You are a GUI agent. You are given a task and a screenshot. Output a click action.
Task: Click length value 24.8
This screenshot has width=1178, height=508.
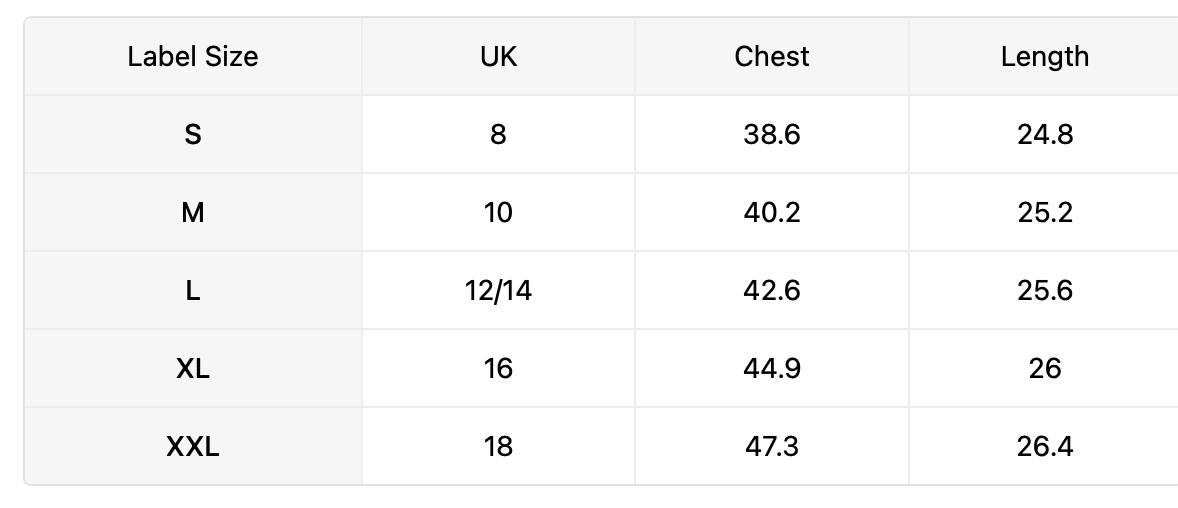click(1044, 135)
